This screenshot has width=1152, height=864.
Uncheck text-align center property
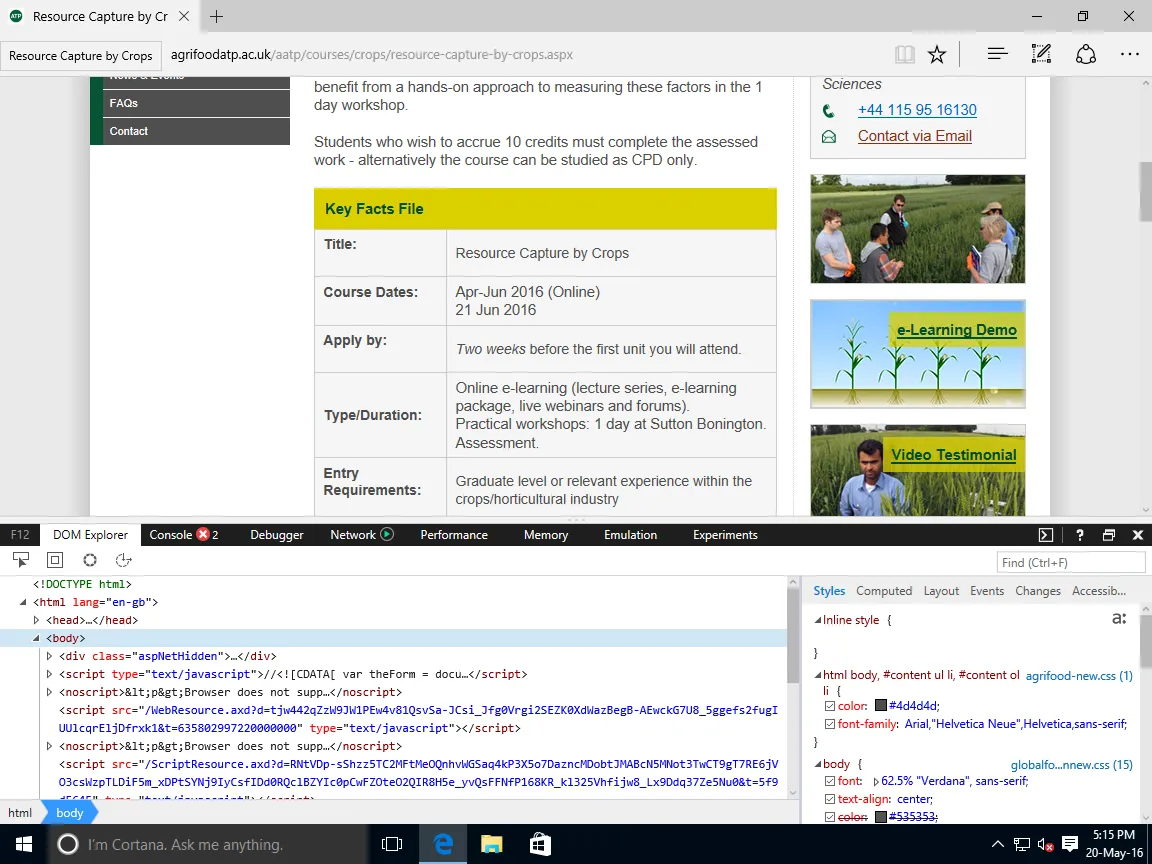pos(829,799)
